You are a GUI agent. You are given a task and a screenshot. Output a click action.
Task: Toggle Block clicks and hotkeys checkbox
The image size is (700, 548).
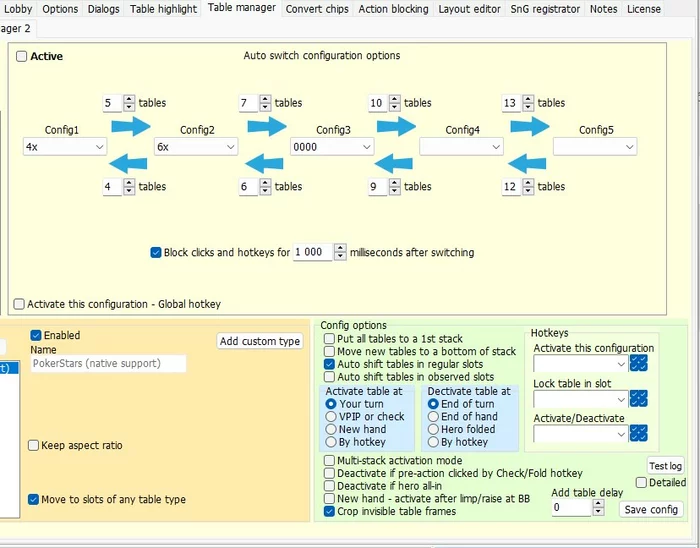click(156, 253)
